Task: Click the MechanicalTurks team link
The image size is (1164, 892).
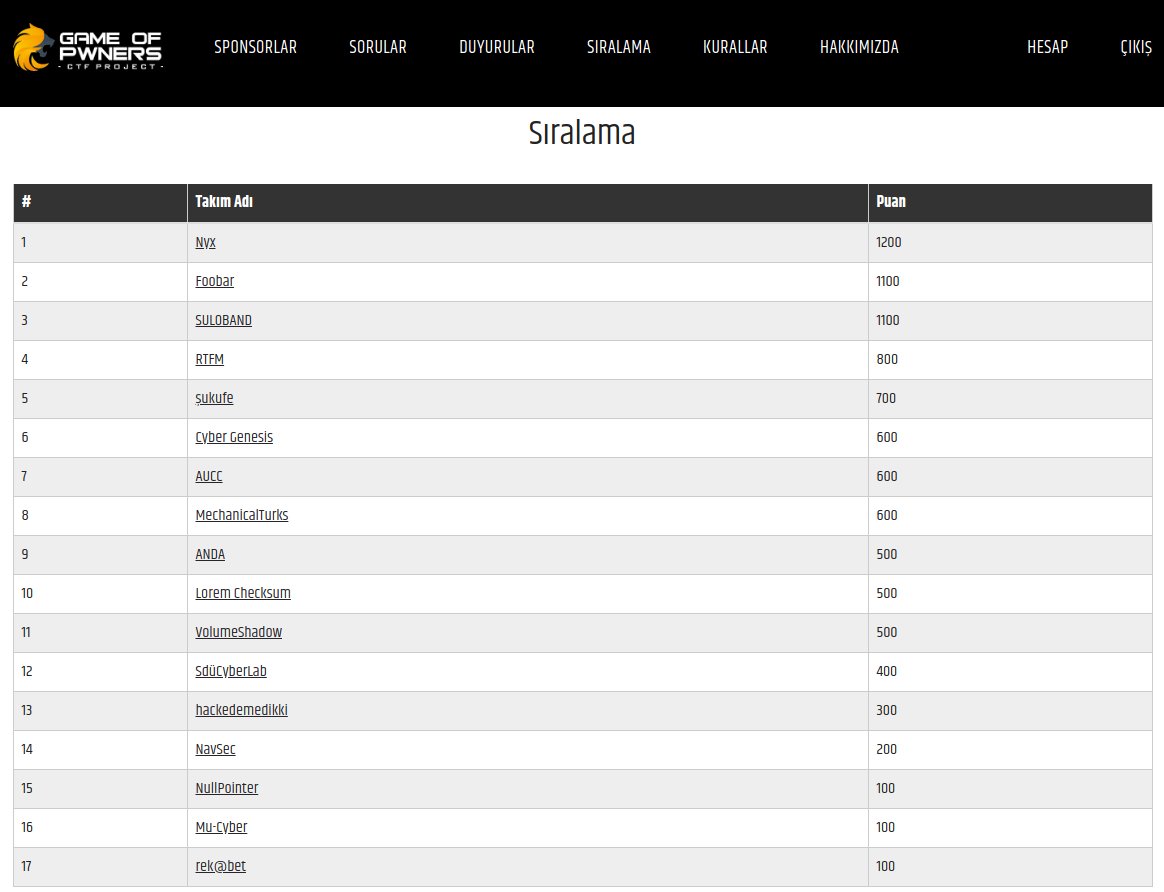Action: click(x=241, y=515)
